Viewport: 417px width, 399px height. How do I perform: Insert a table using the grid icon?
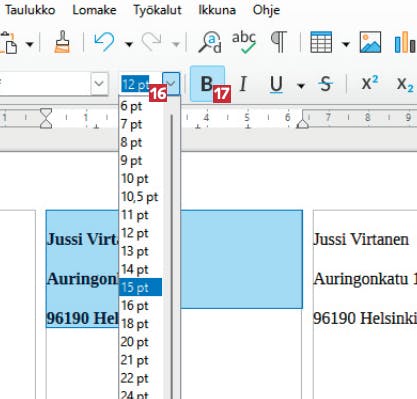tap(321, 42)
